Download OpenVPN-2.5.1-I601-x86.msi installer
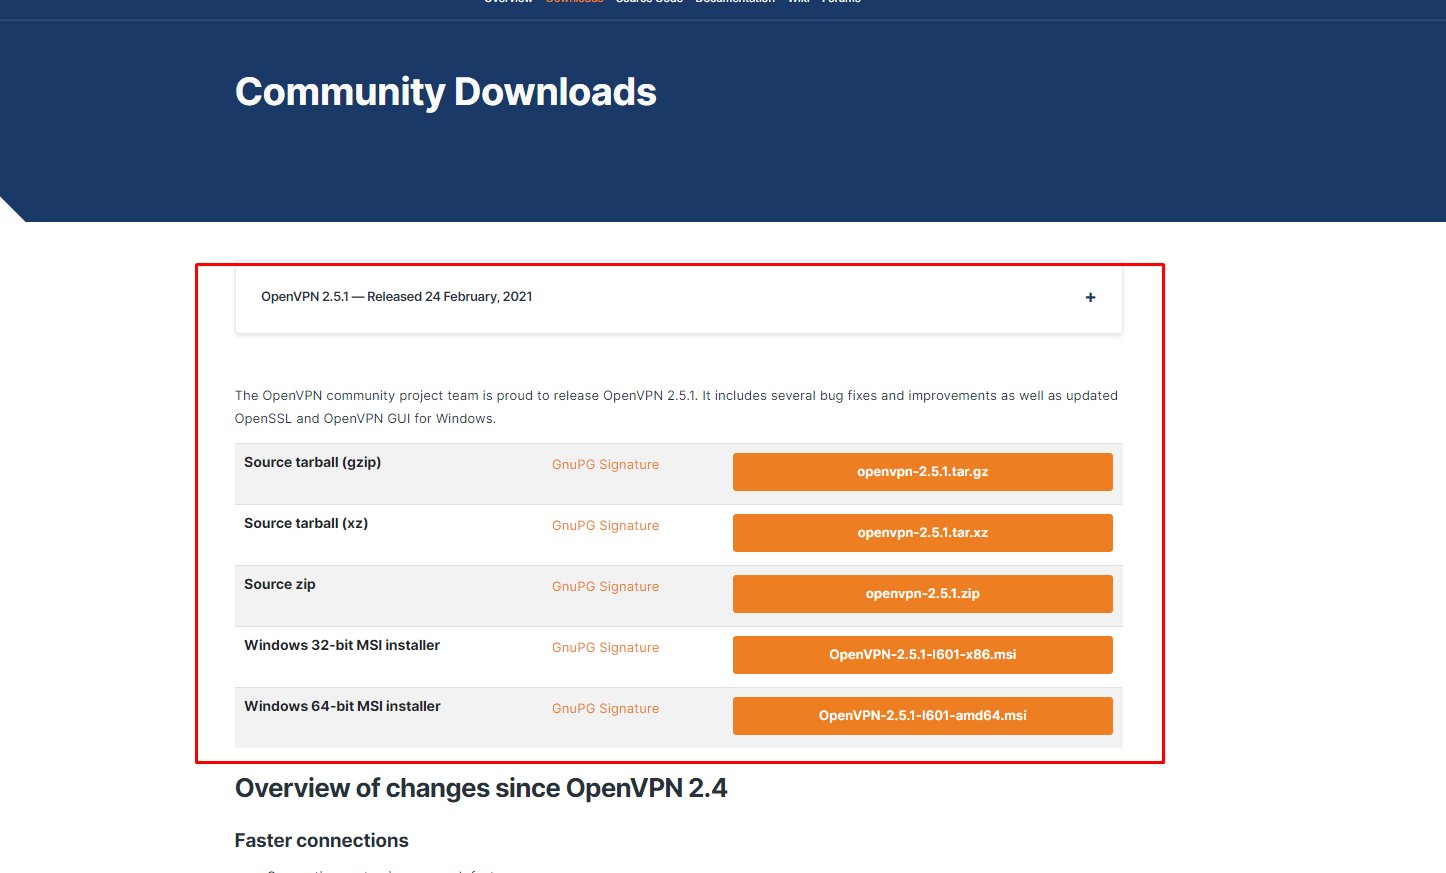Screen dimensions: 1446x873 (x=922, y=655)
